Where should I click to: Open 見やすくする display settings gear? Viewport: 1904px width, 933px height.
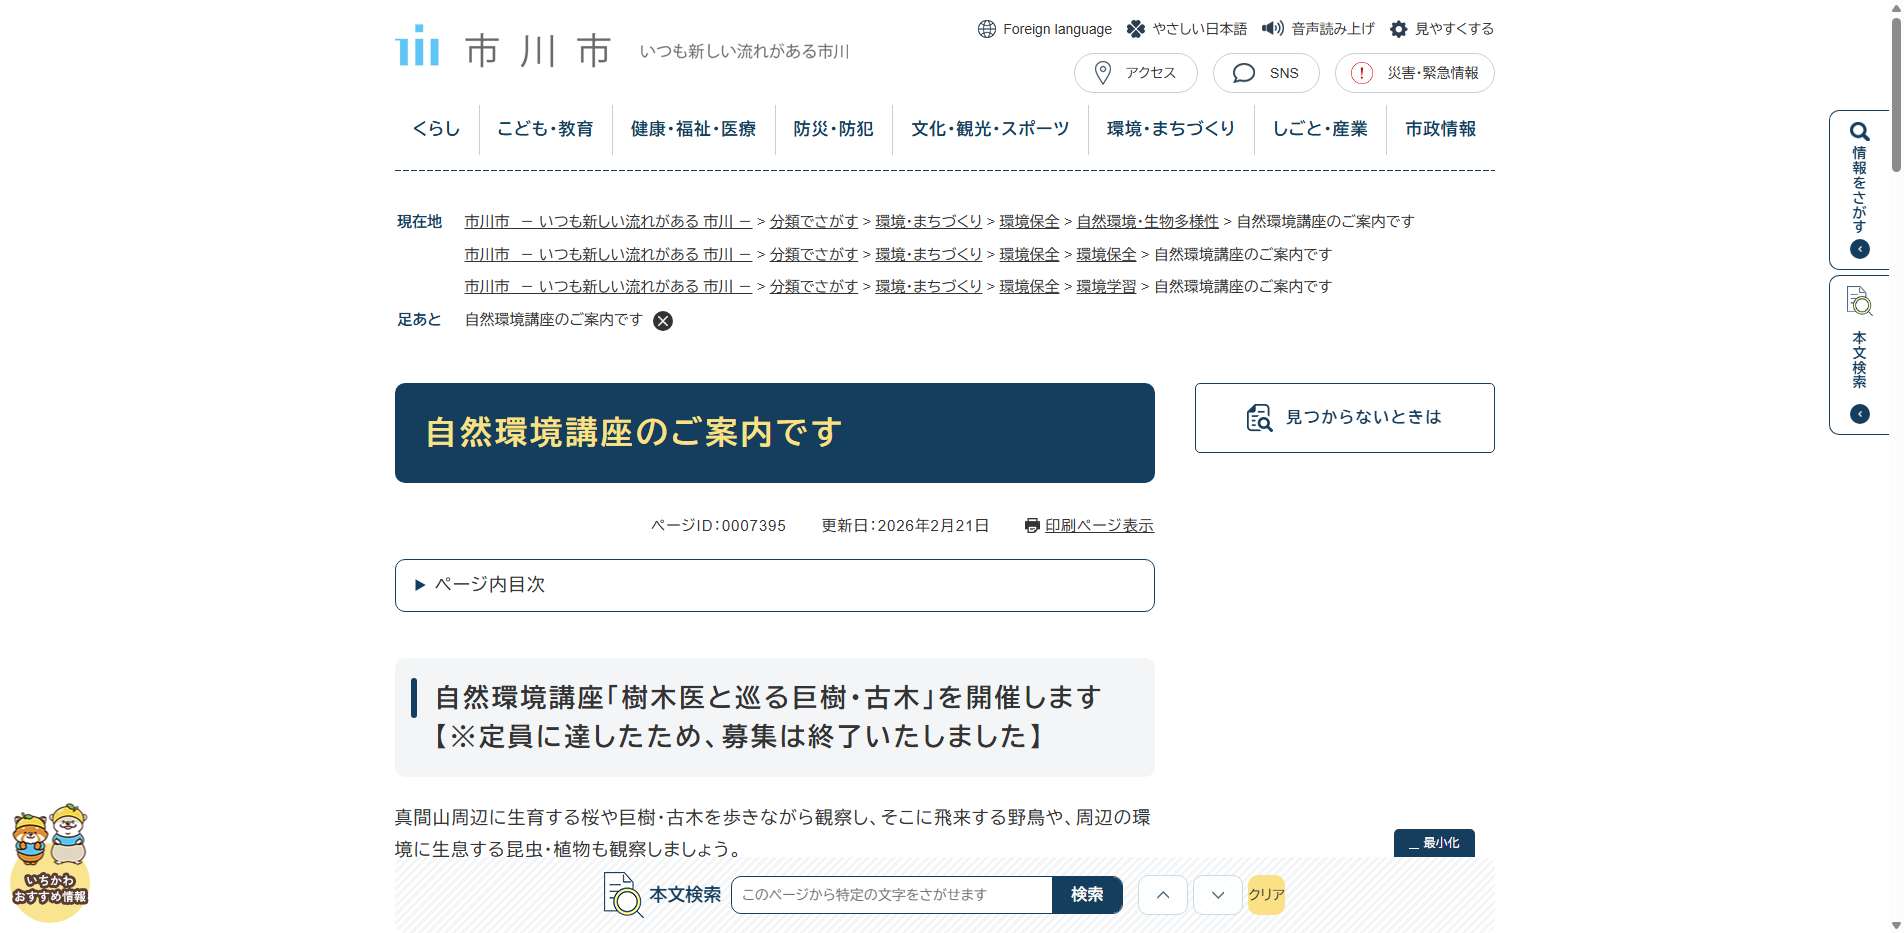click(1399, 29)
